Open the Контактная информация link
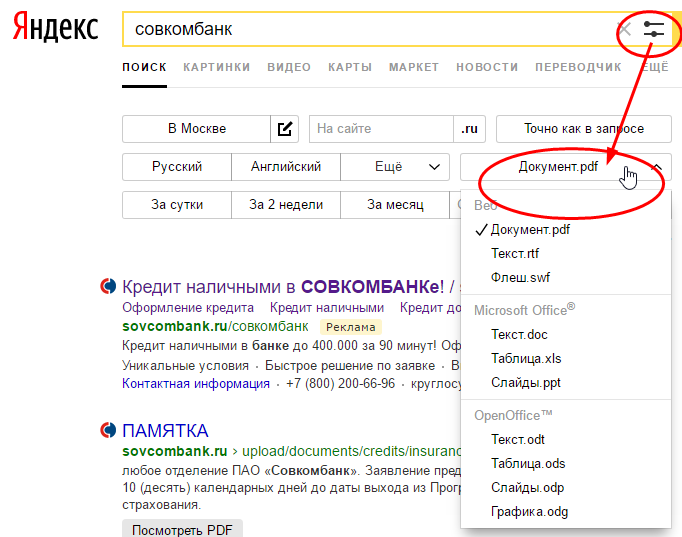 coord(196,384)
